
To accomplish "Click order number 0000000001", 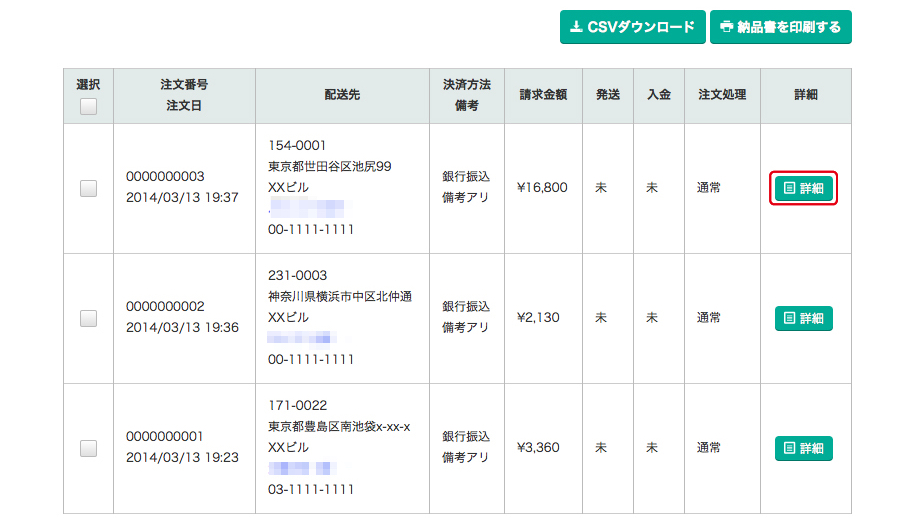I will point(165,436).
